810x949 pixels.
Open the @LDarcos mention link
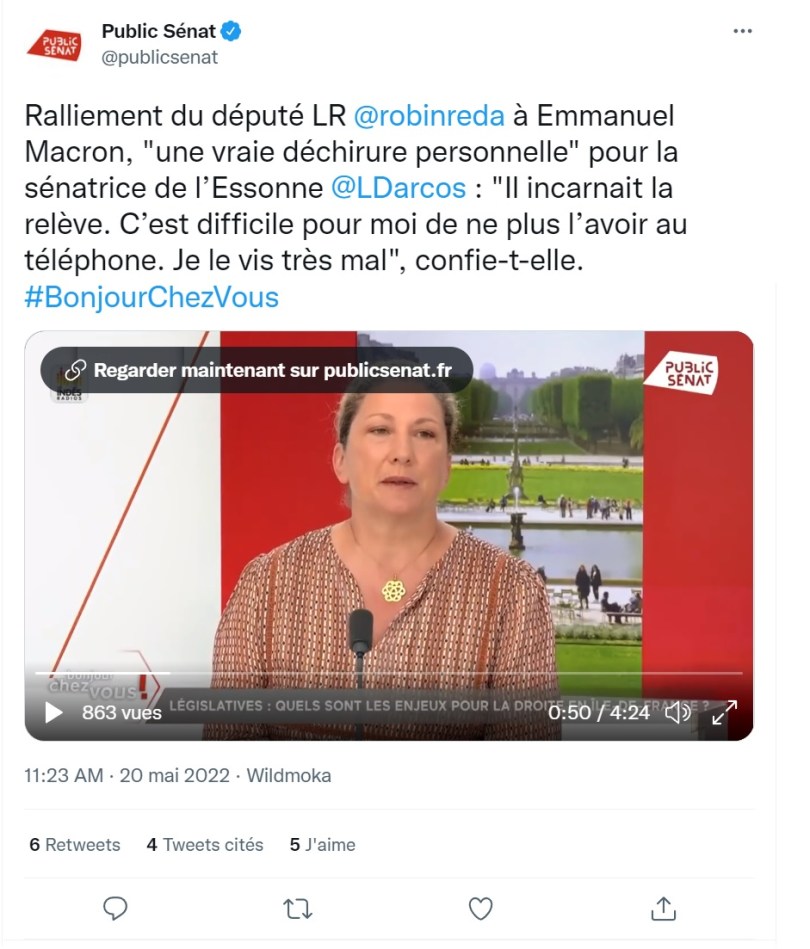[398, 188]
